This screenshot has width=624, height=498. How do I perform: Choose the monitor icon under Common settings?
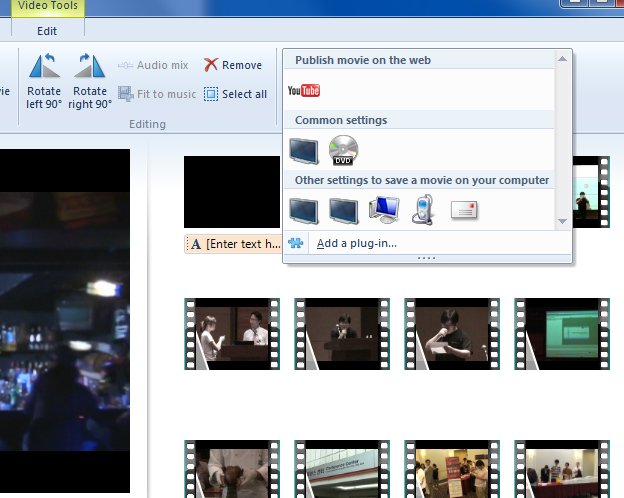[303, 151]
